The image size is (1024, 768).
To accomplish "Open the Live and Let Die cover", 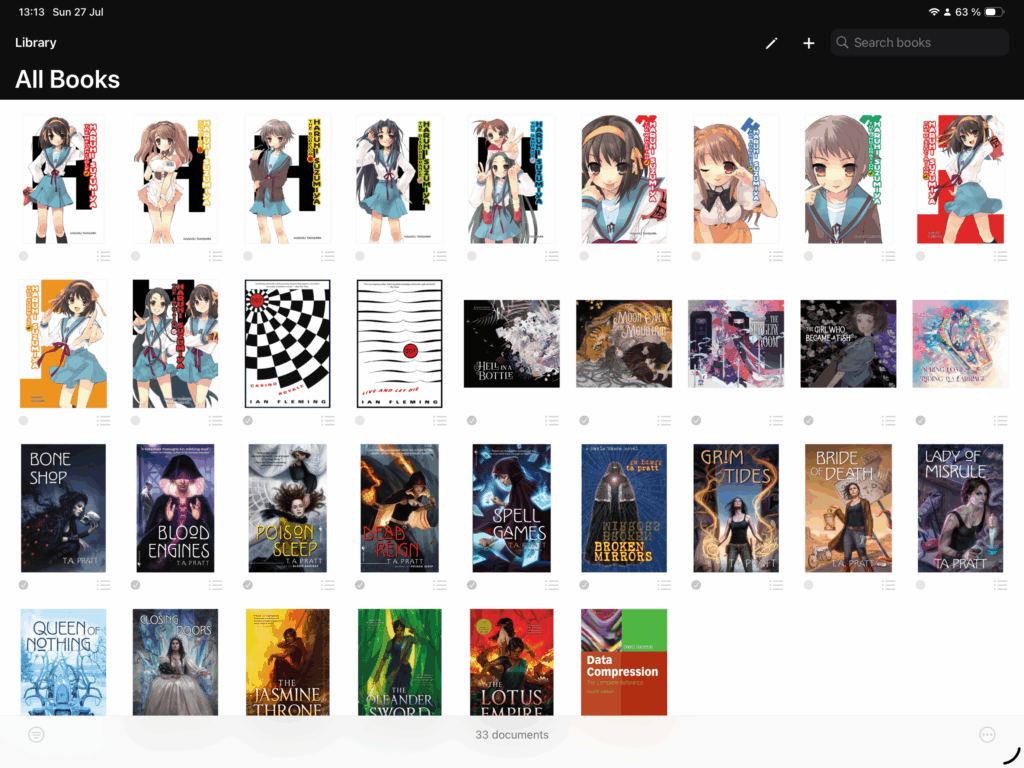I will tap(400, 344).
